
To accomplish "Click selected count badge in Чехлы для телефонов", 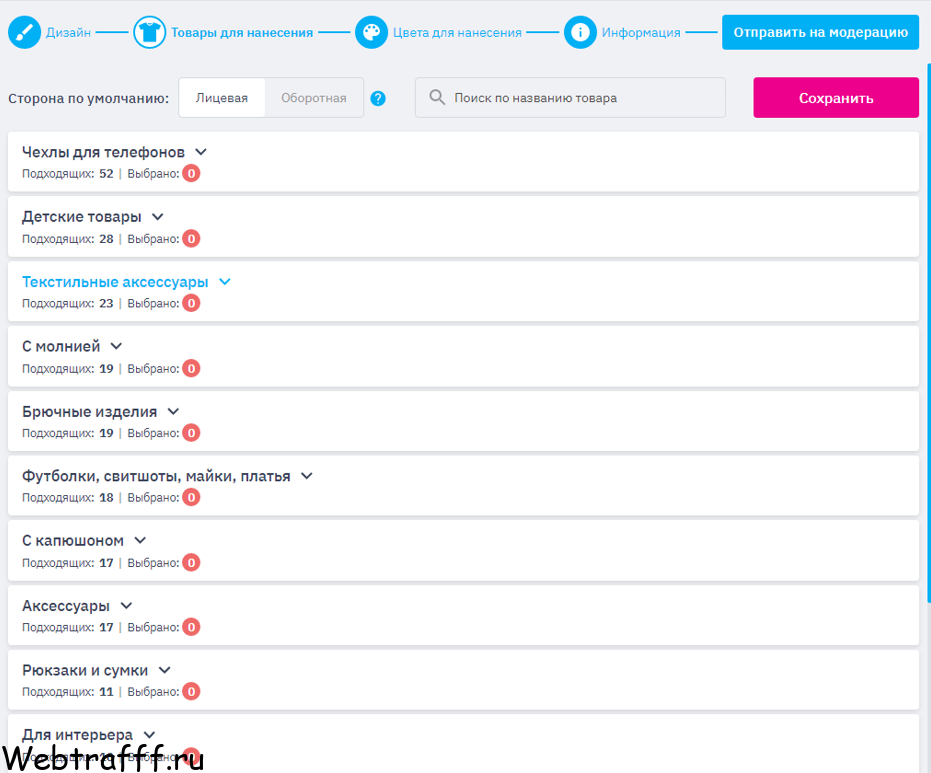I will coord(191,173).
